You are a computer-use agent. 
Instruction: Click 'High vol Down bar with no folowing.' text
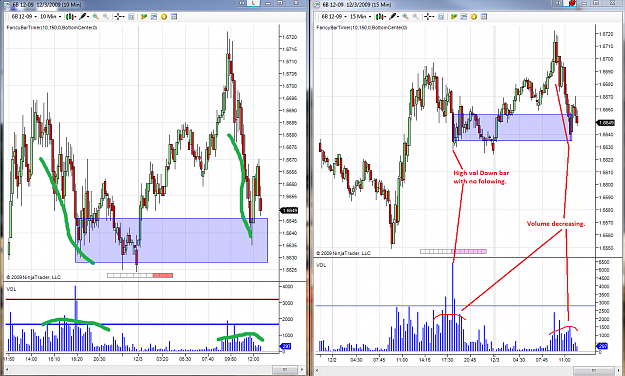click(x=481, y=177)
